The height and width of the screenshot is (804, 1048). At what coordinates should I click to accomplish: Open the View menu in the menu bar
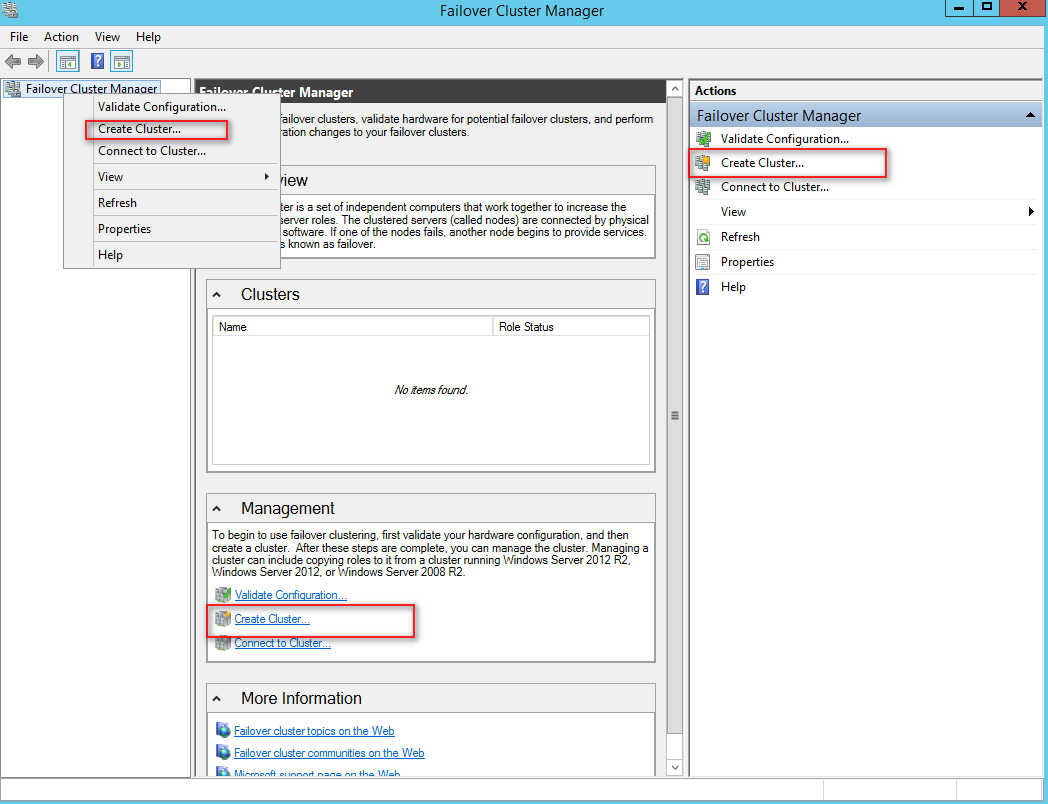point(107,37)
